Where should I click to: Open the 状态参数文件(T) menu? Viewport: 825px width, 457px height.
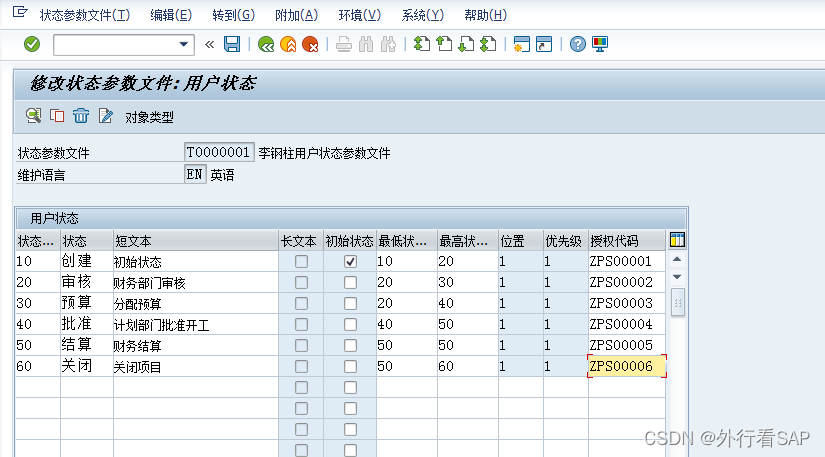tap(85, 15)
